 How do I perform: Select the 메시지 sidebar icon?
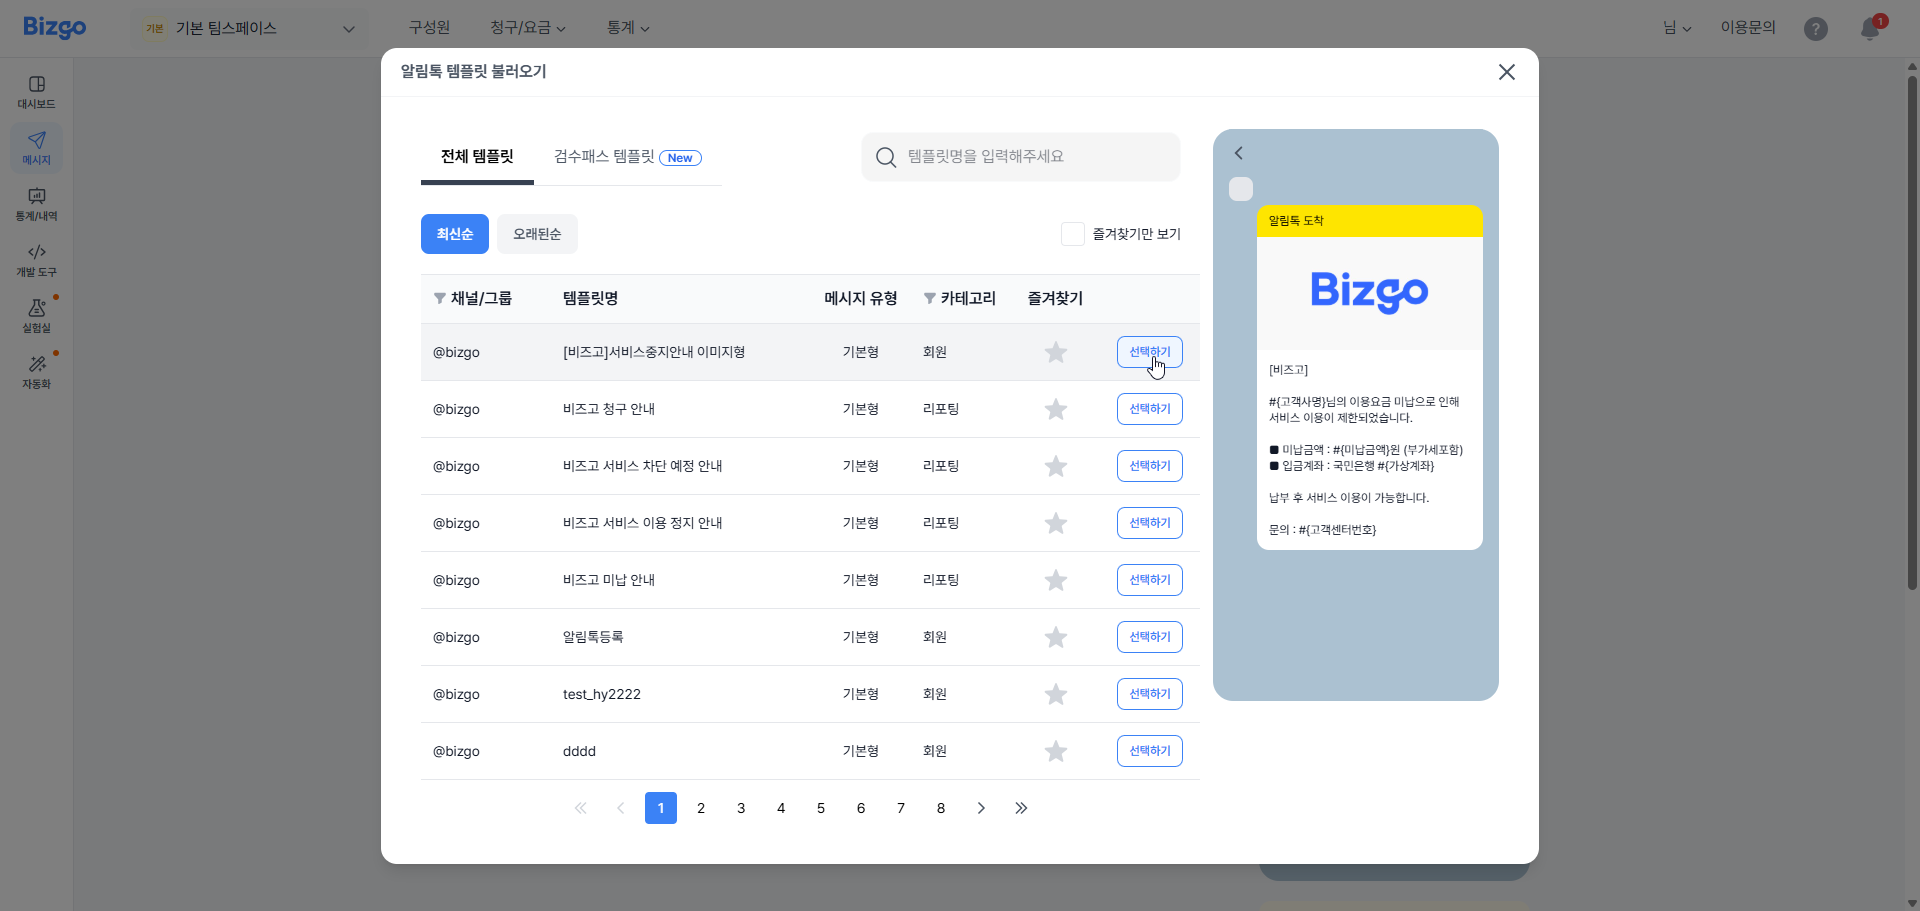(36, 147)
